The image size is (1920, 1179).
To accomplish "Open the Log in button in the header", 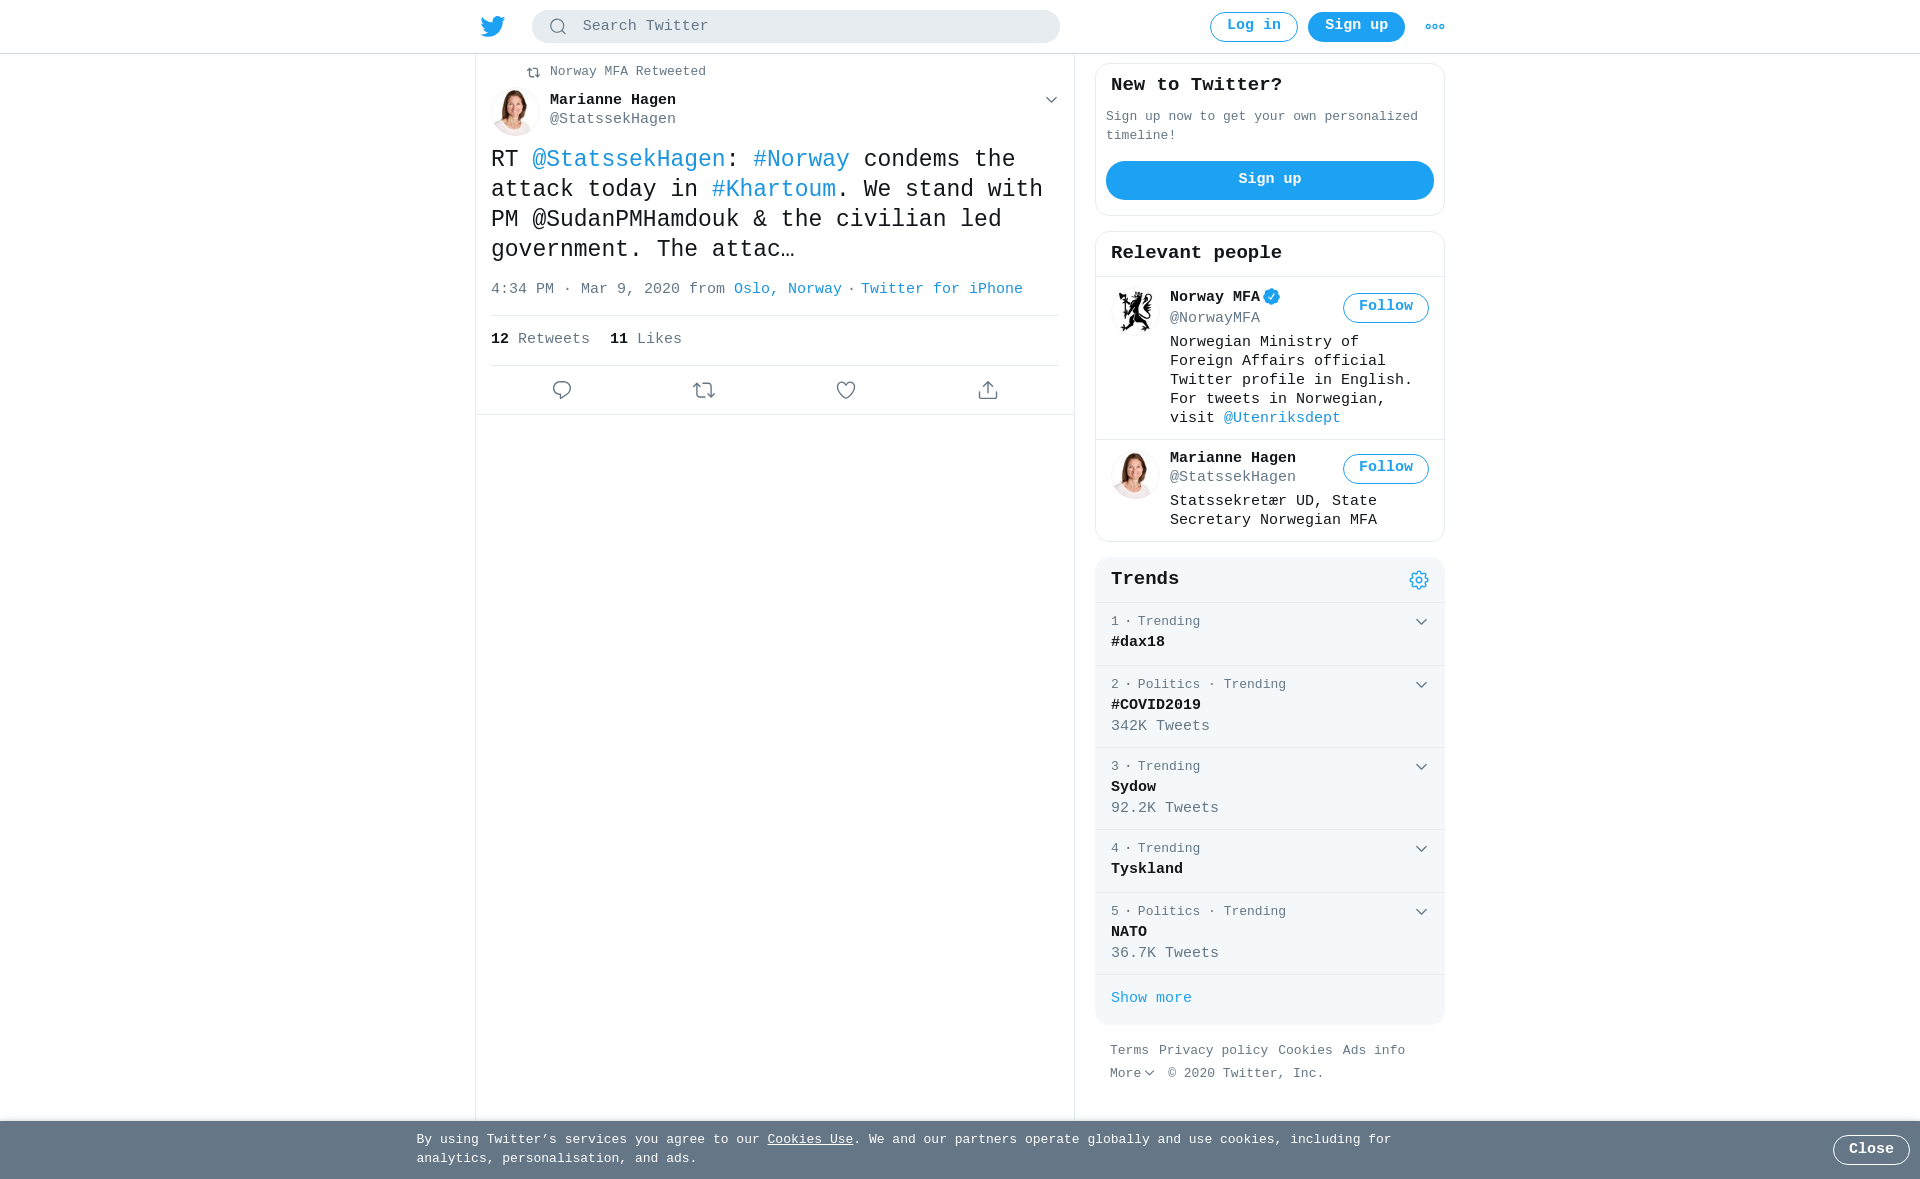I will 1253,27.
